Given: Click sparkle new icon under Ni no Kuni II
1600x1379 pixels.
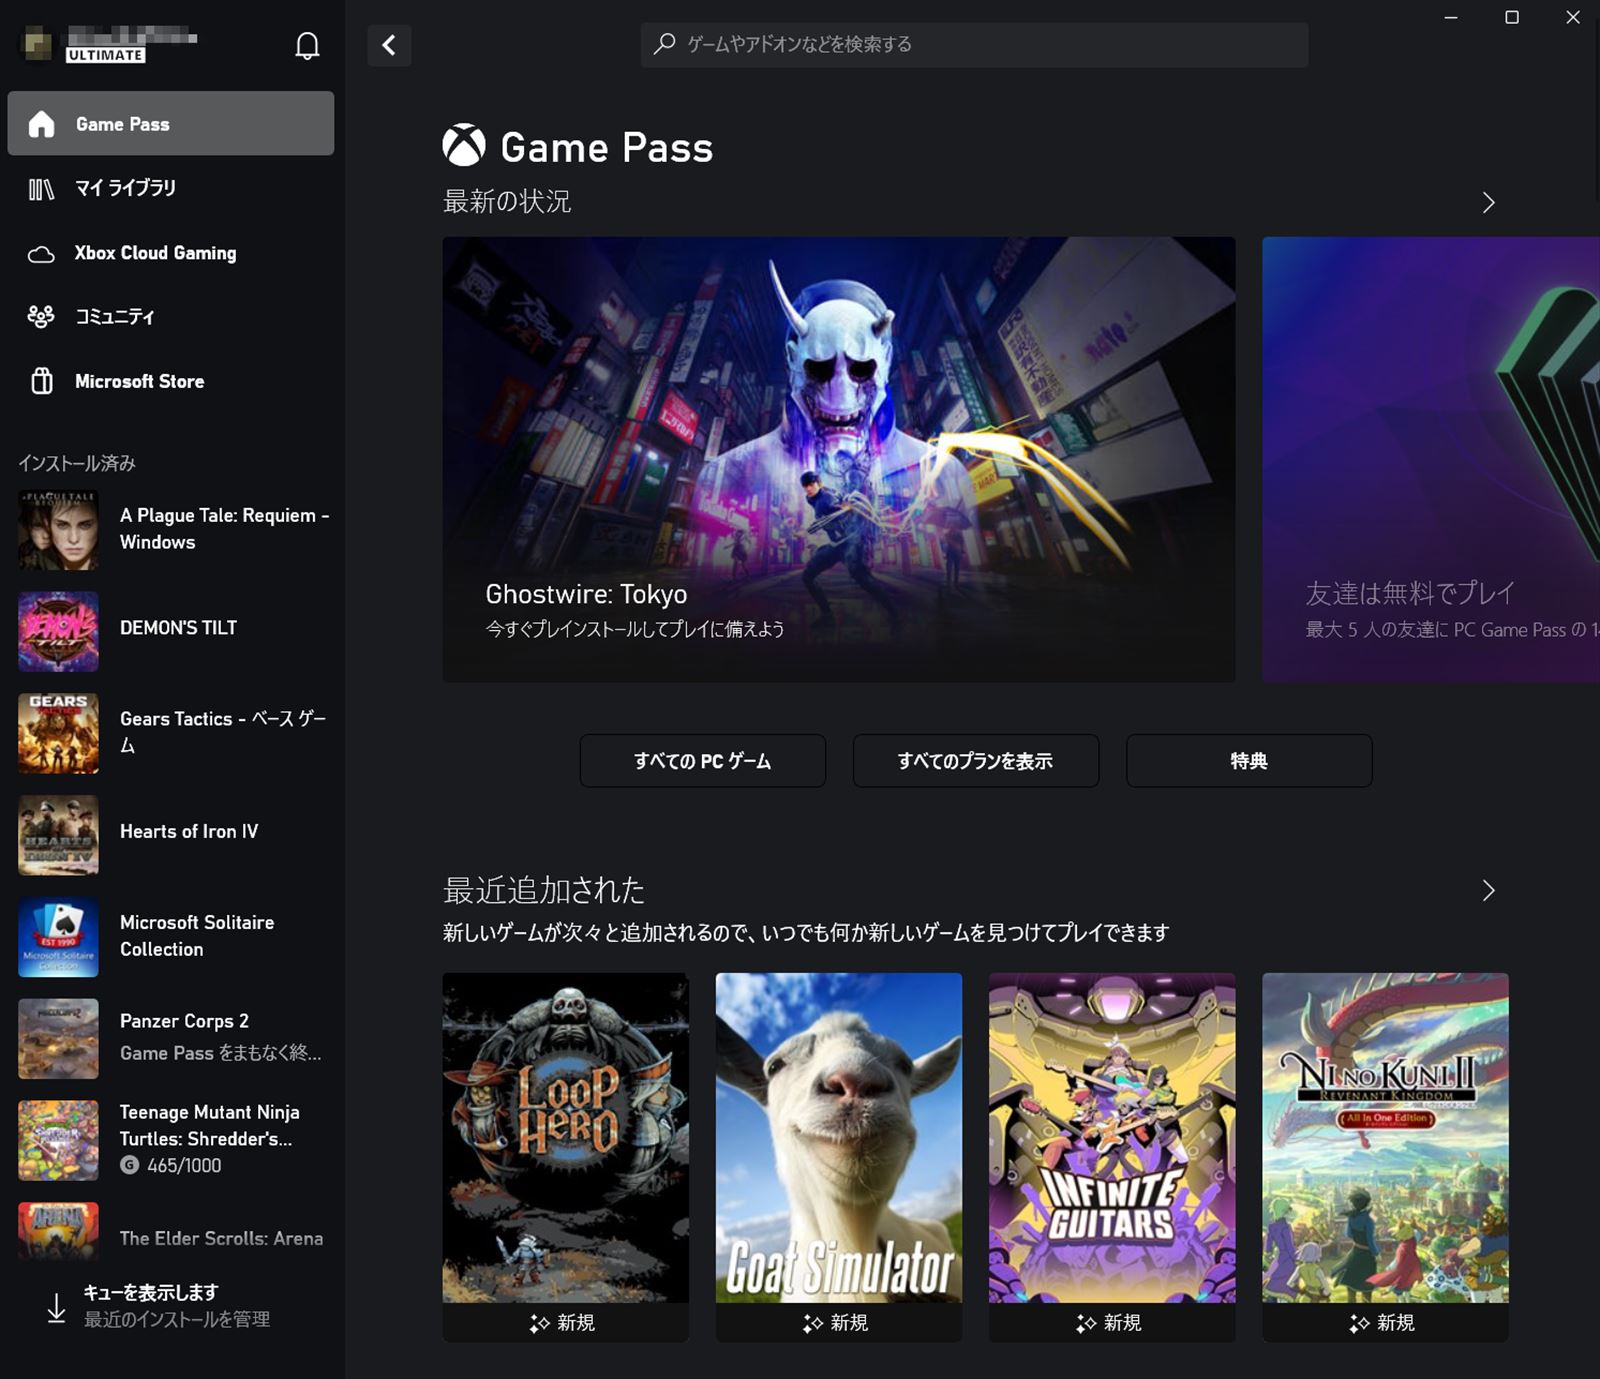Looking at the screenshot, I should (x=1358, y=1323).
